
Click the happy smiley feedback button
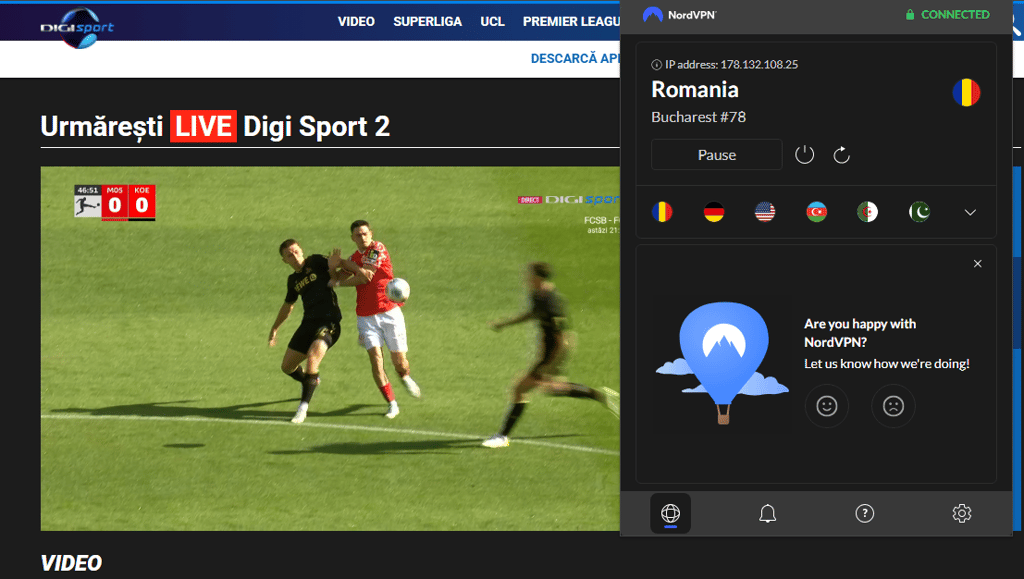(x=826, y=406)
